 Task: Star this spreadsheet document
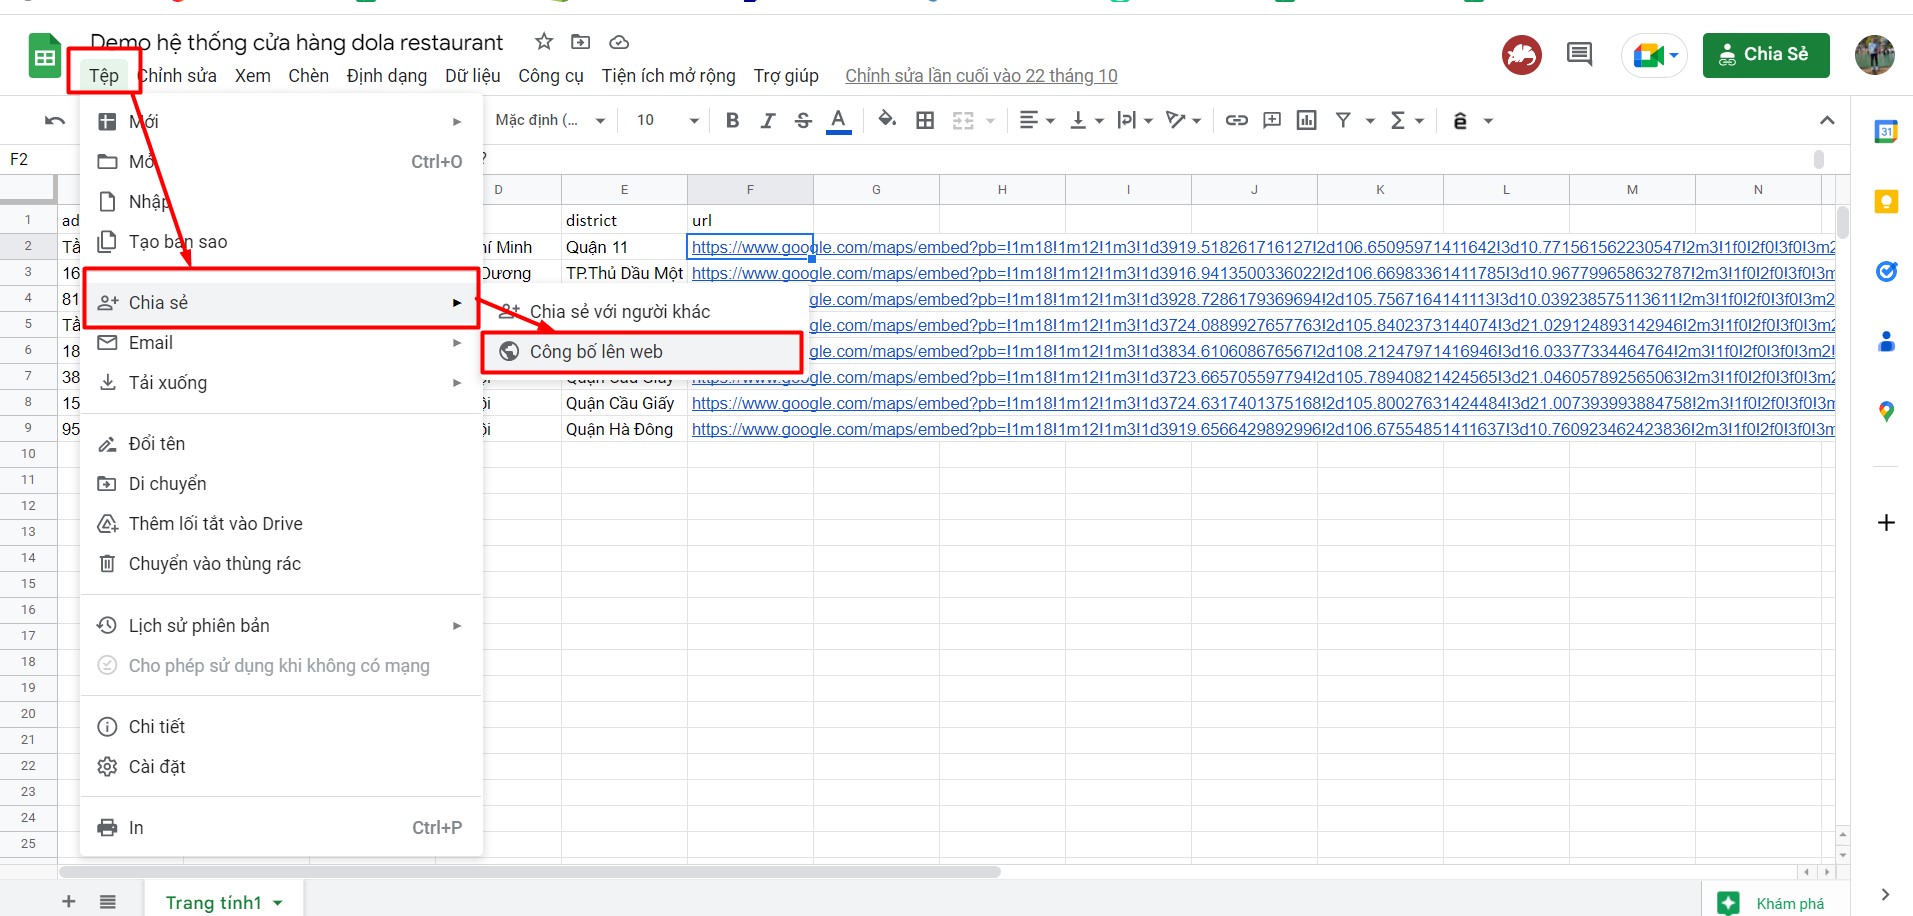coord(543,42)
